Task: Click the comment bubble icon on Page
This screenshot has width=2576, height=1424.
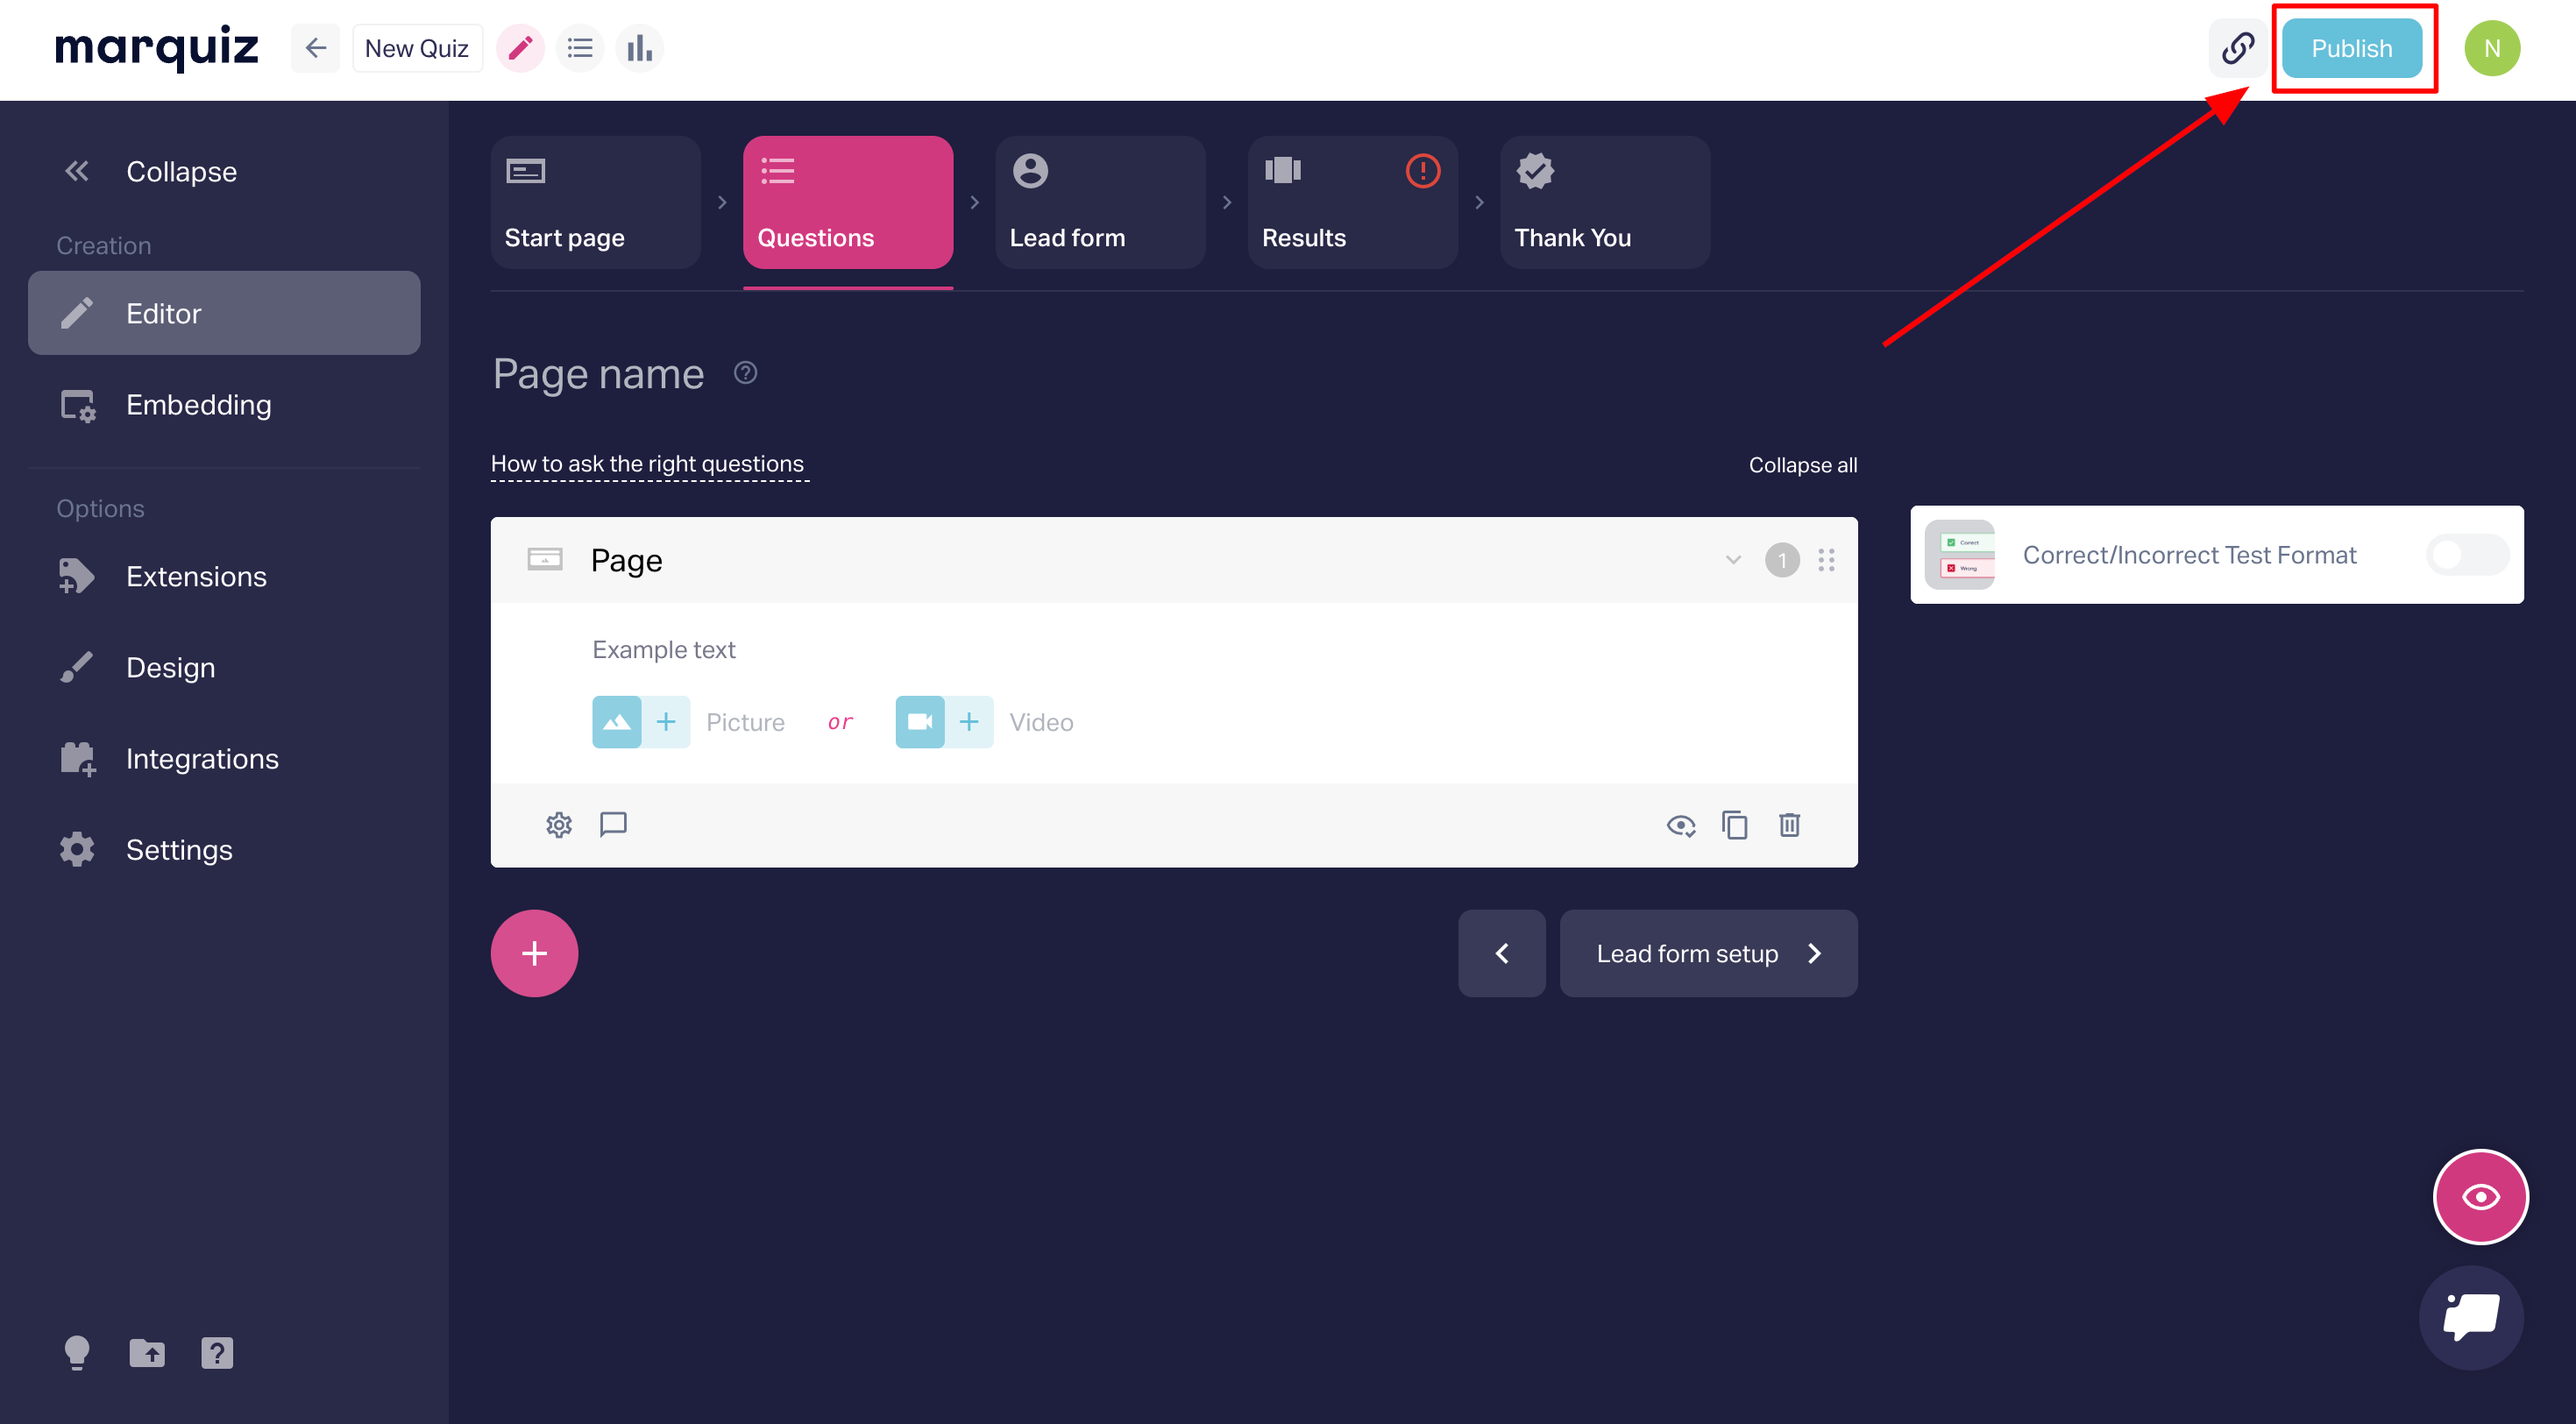Action: (x=613, y=825)
